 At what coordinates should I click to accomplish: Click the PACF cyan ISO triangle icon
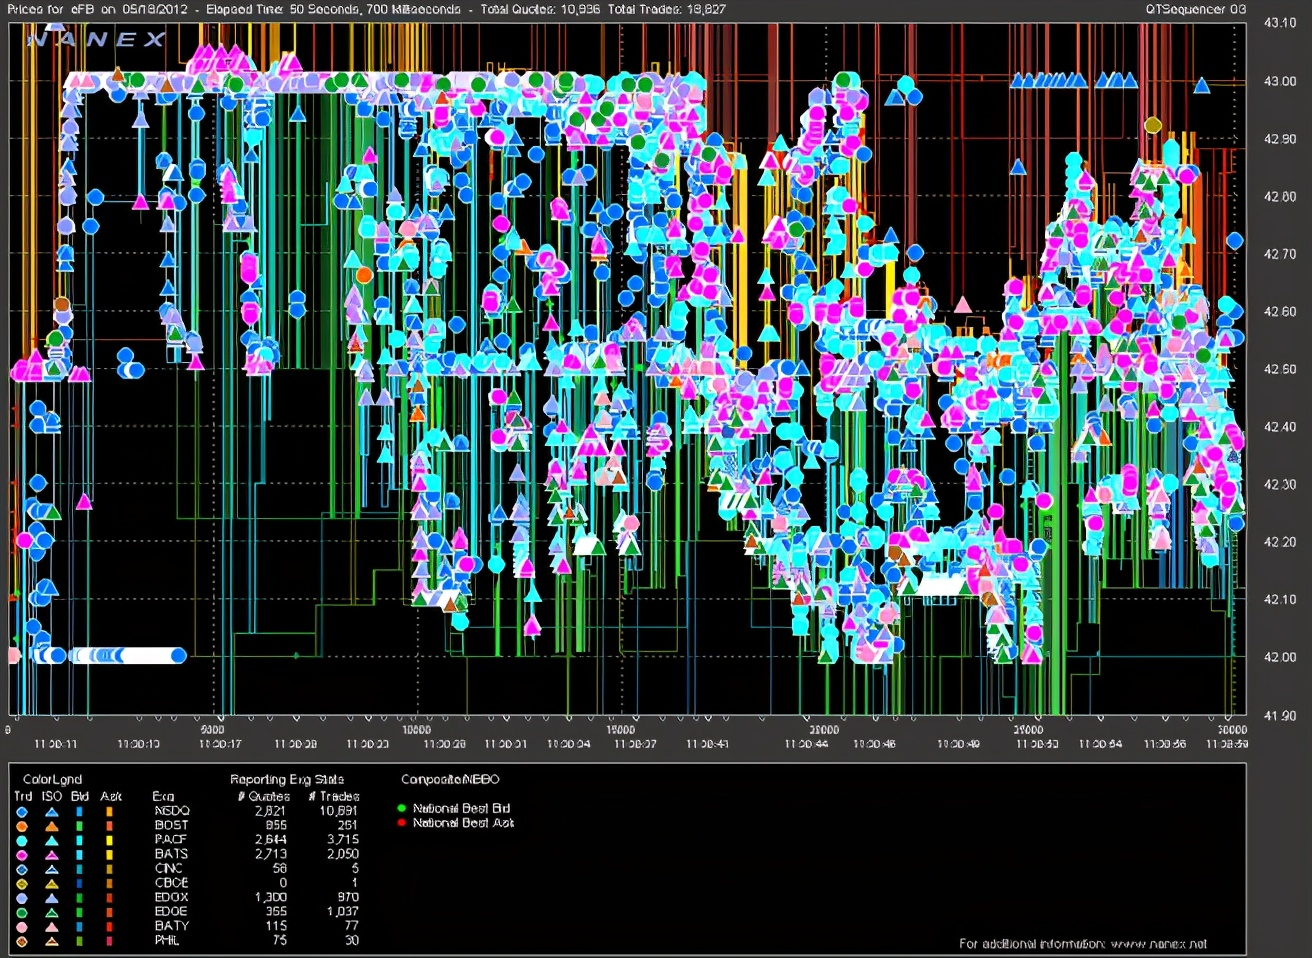(51, 841)
